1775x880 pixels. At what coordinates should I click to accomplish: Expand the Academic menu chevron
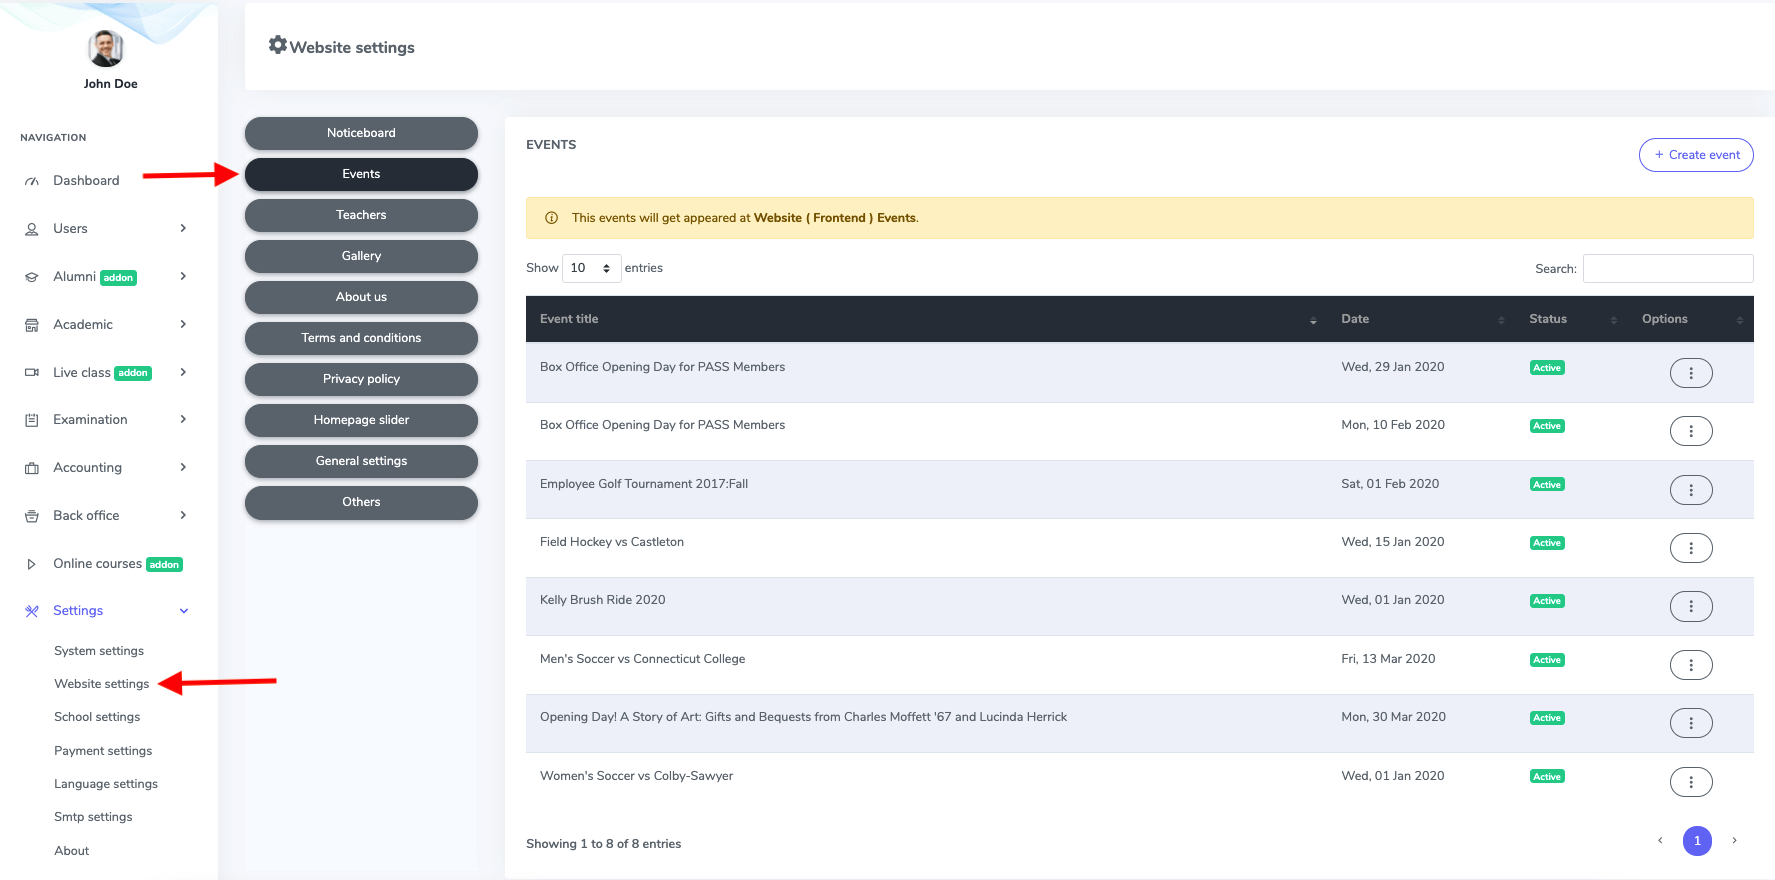[x=183, y=324]
